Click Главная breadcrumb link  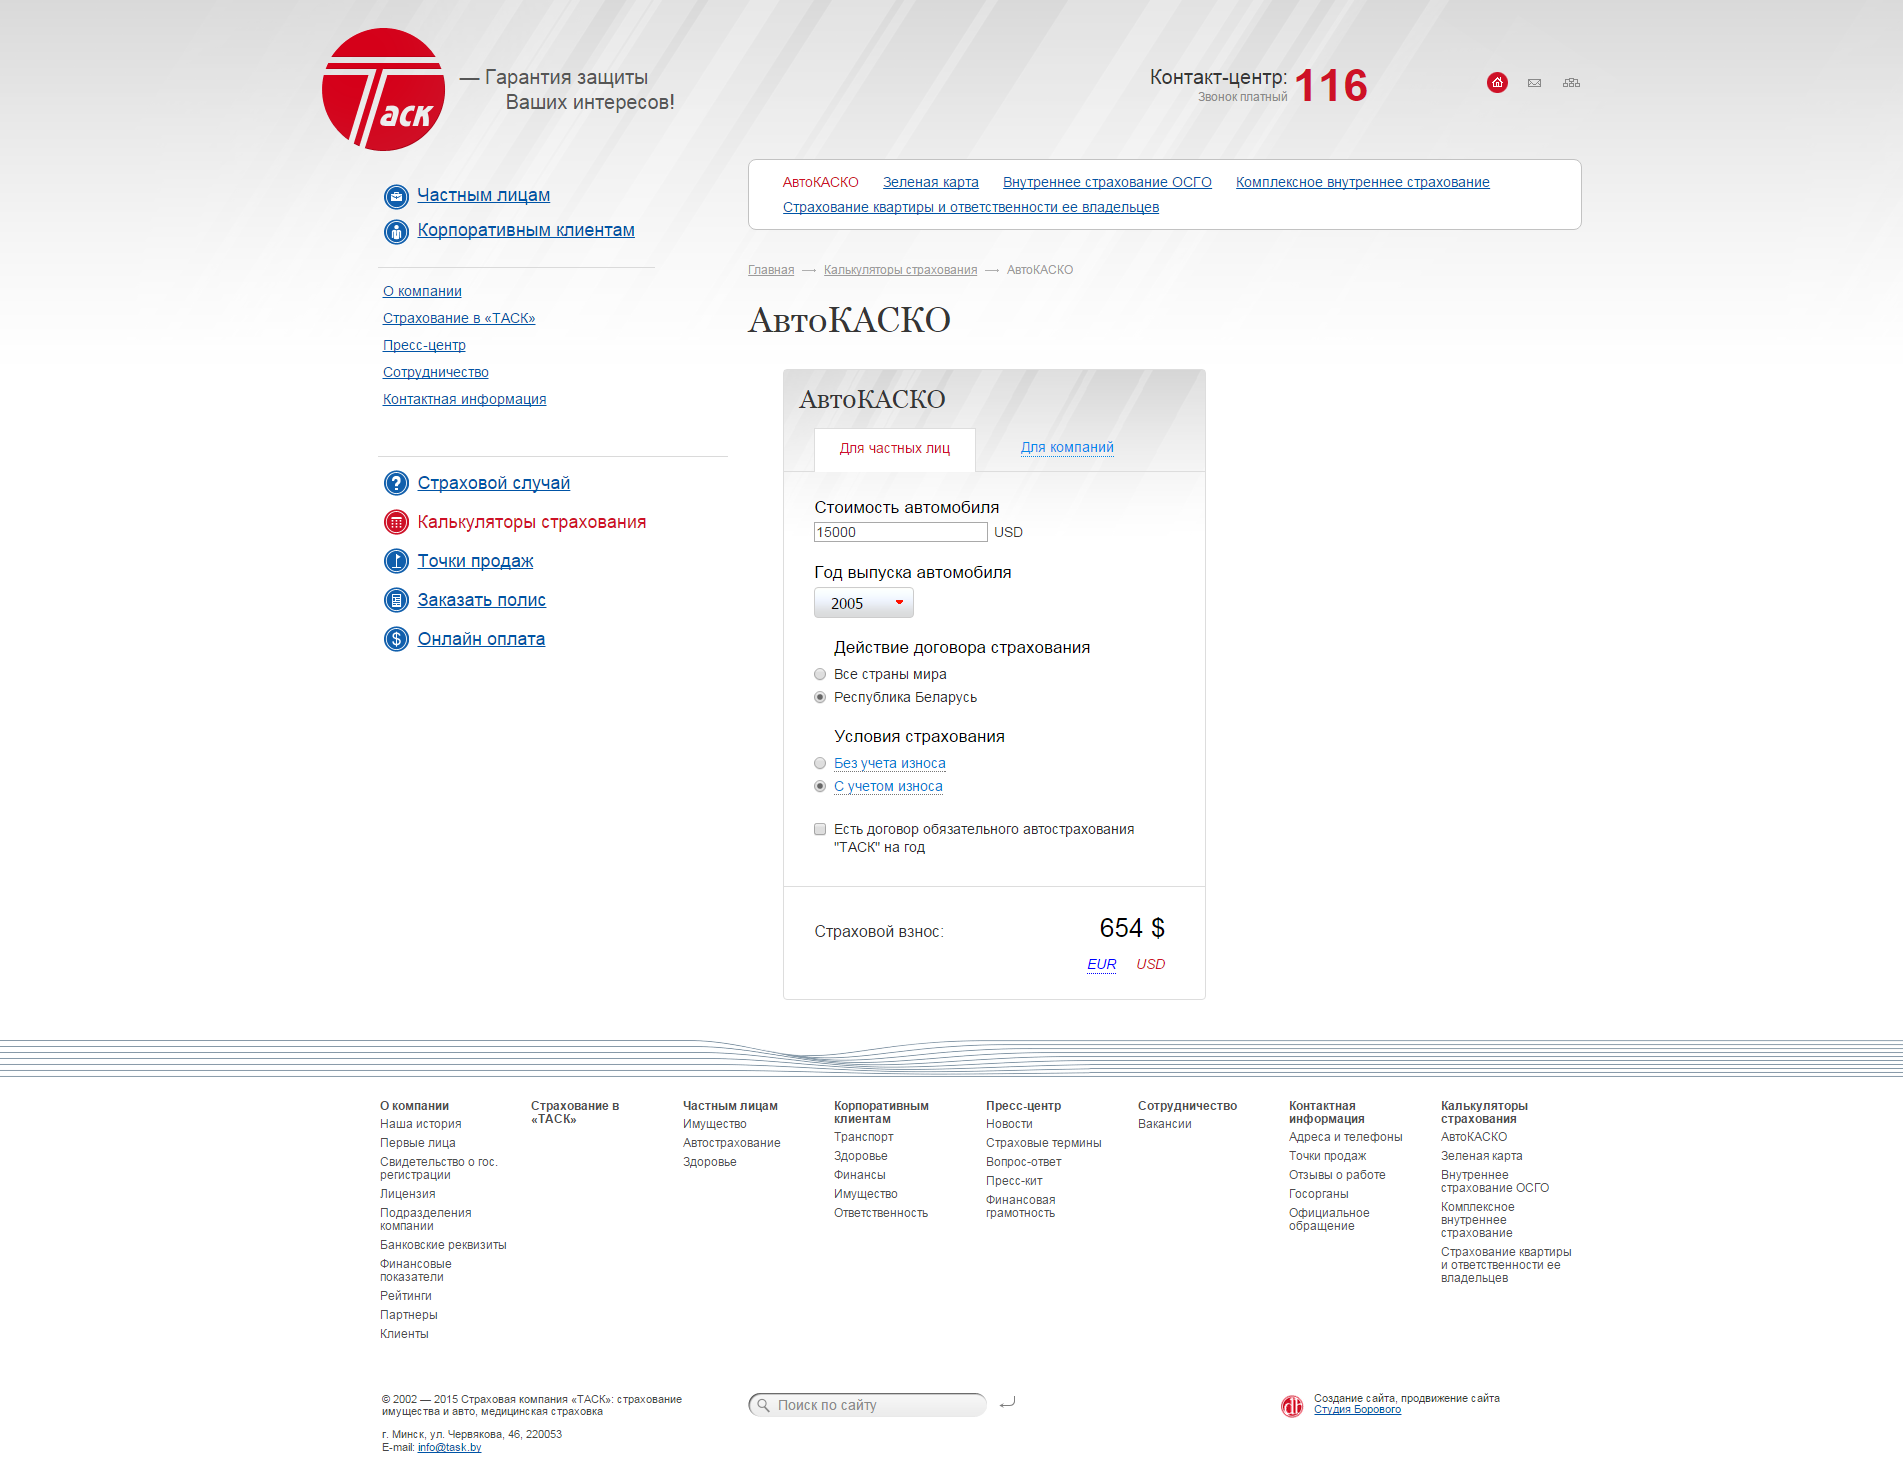[x=771, y=270]
